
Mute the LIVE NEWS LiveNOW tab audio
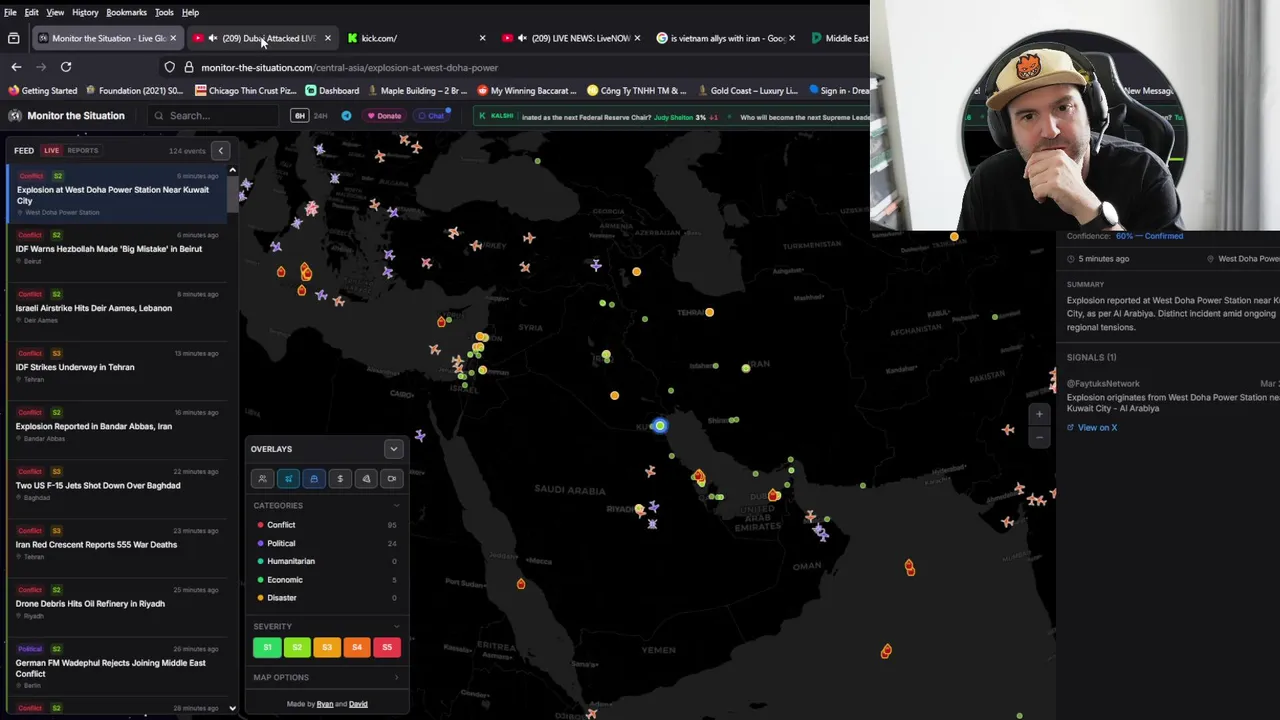tap(522, 38)
